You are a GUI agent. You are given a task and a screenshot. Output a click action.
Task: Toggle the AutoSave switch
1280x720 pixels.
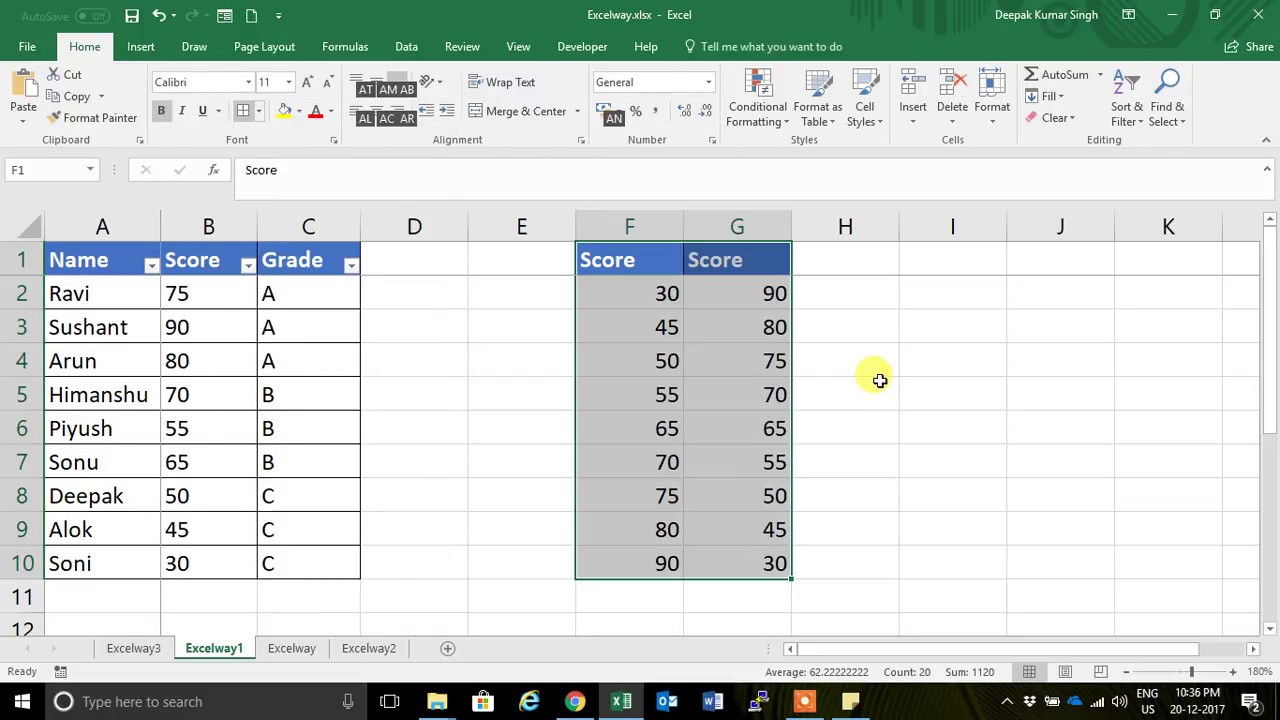(x=91, y=15)
